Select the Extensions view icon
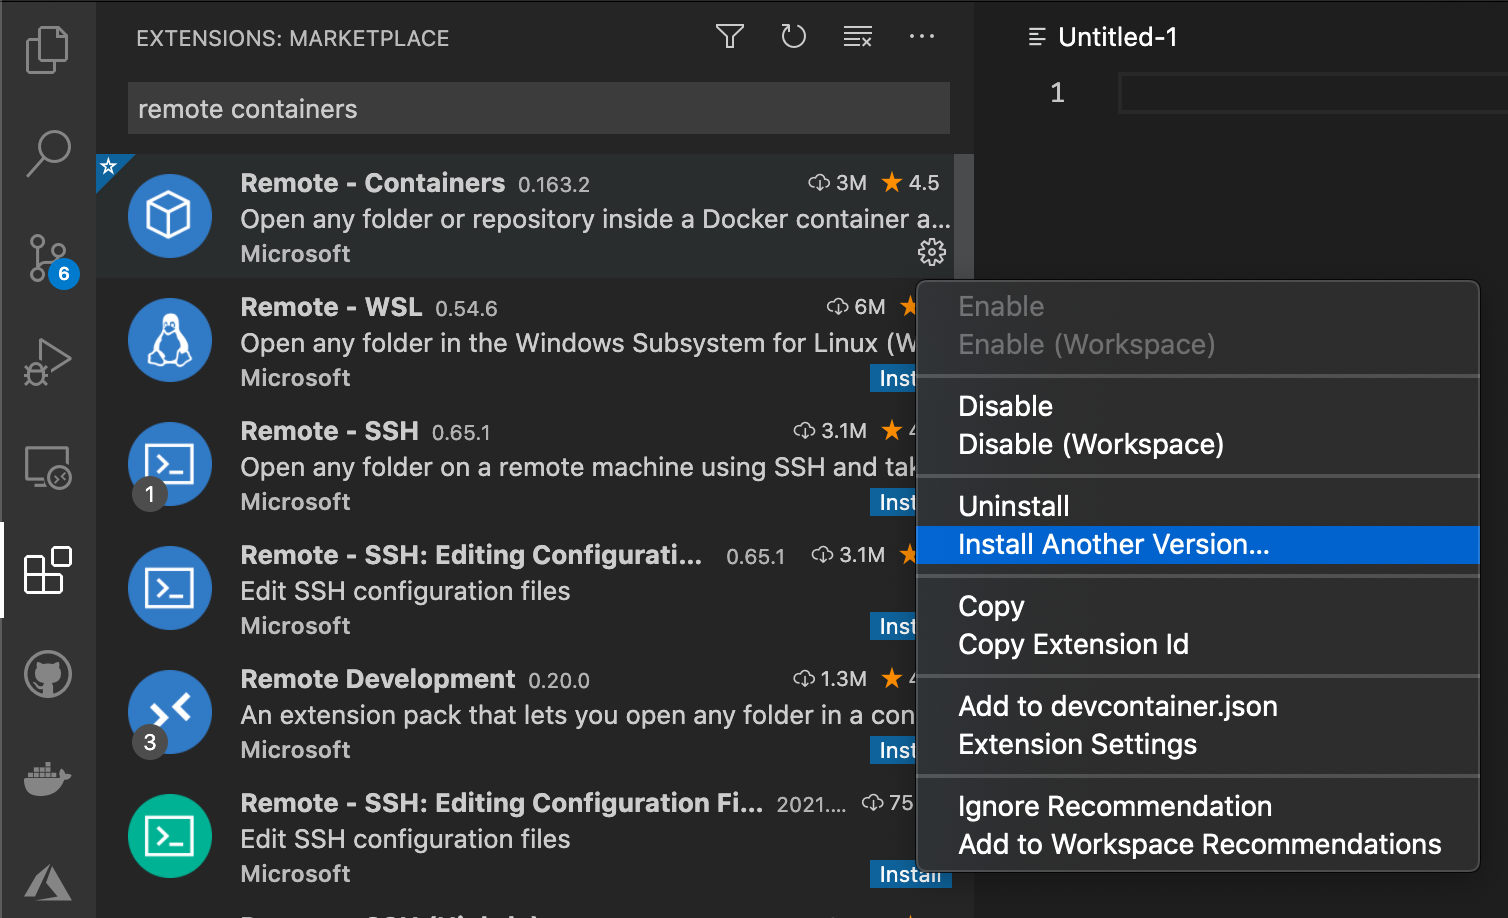1508x918 pixels. click(x=47, y=570)
